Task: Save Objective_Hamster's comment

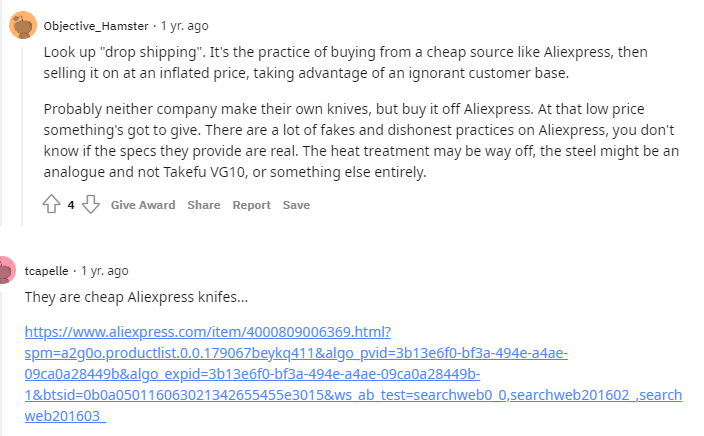Action: pyautogui.click(x=296, y=205)
